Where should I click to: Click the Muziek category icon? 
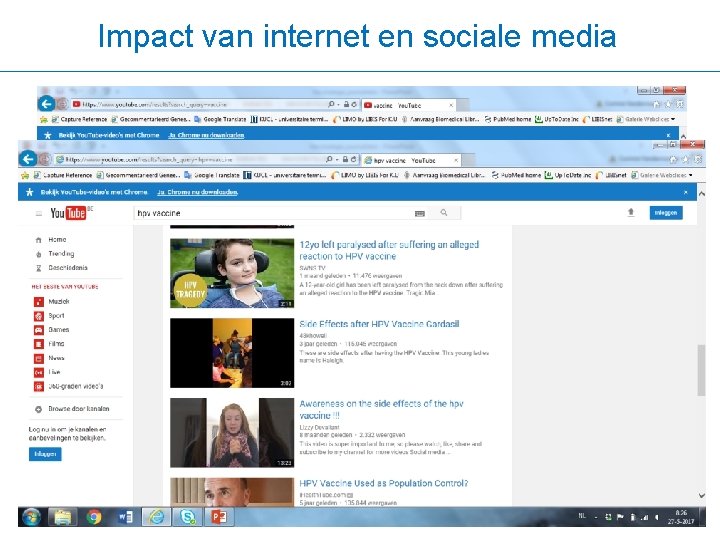coord(39,302)
